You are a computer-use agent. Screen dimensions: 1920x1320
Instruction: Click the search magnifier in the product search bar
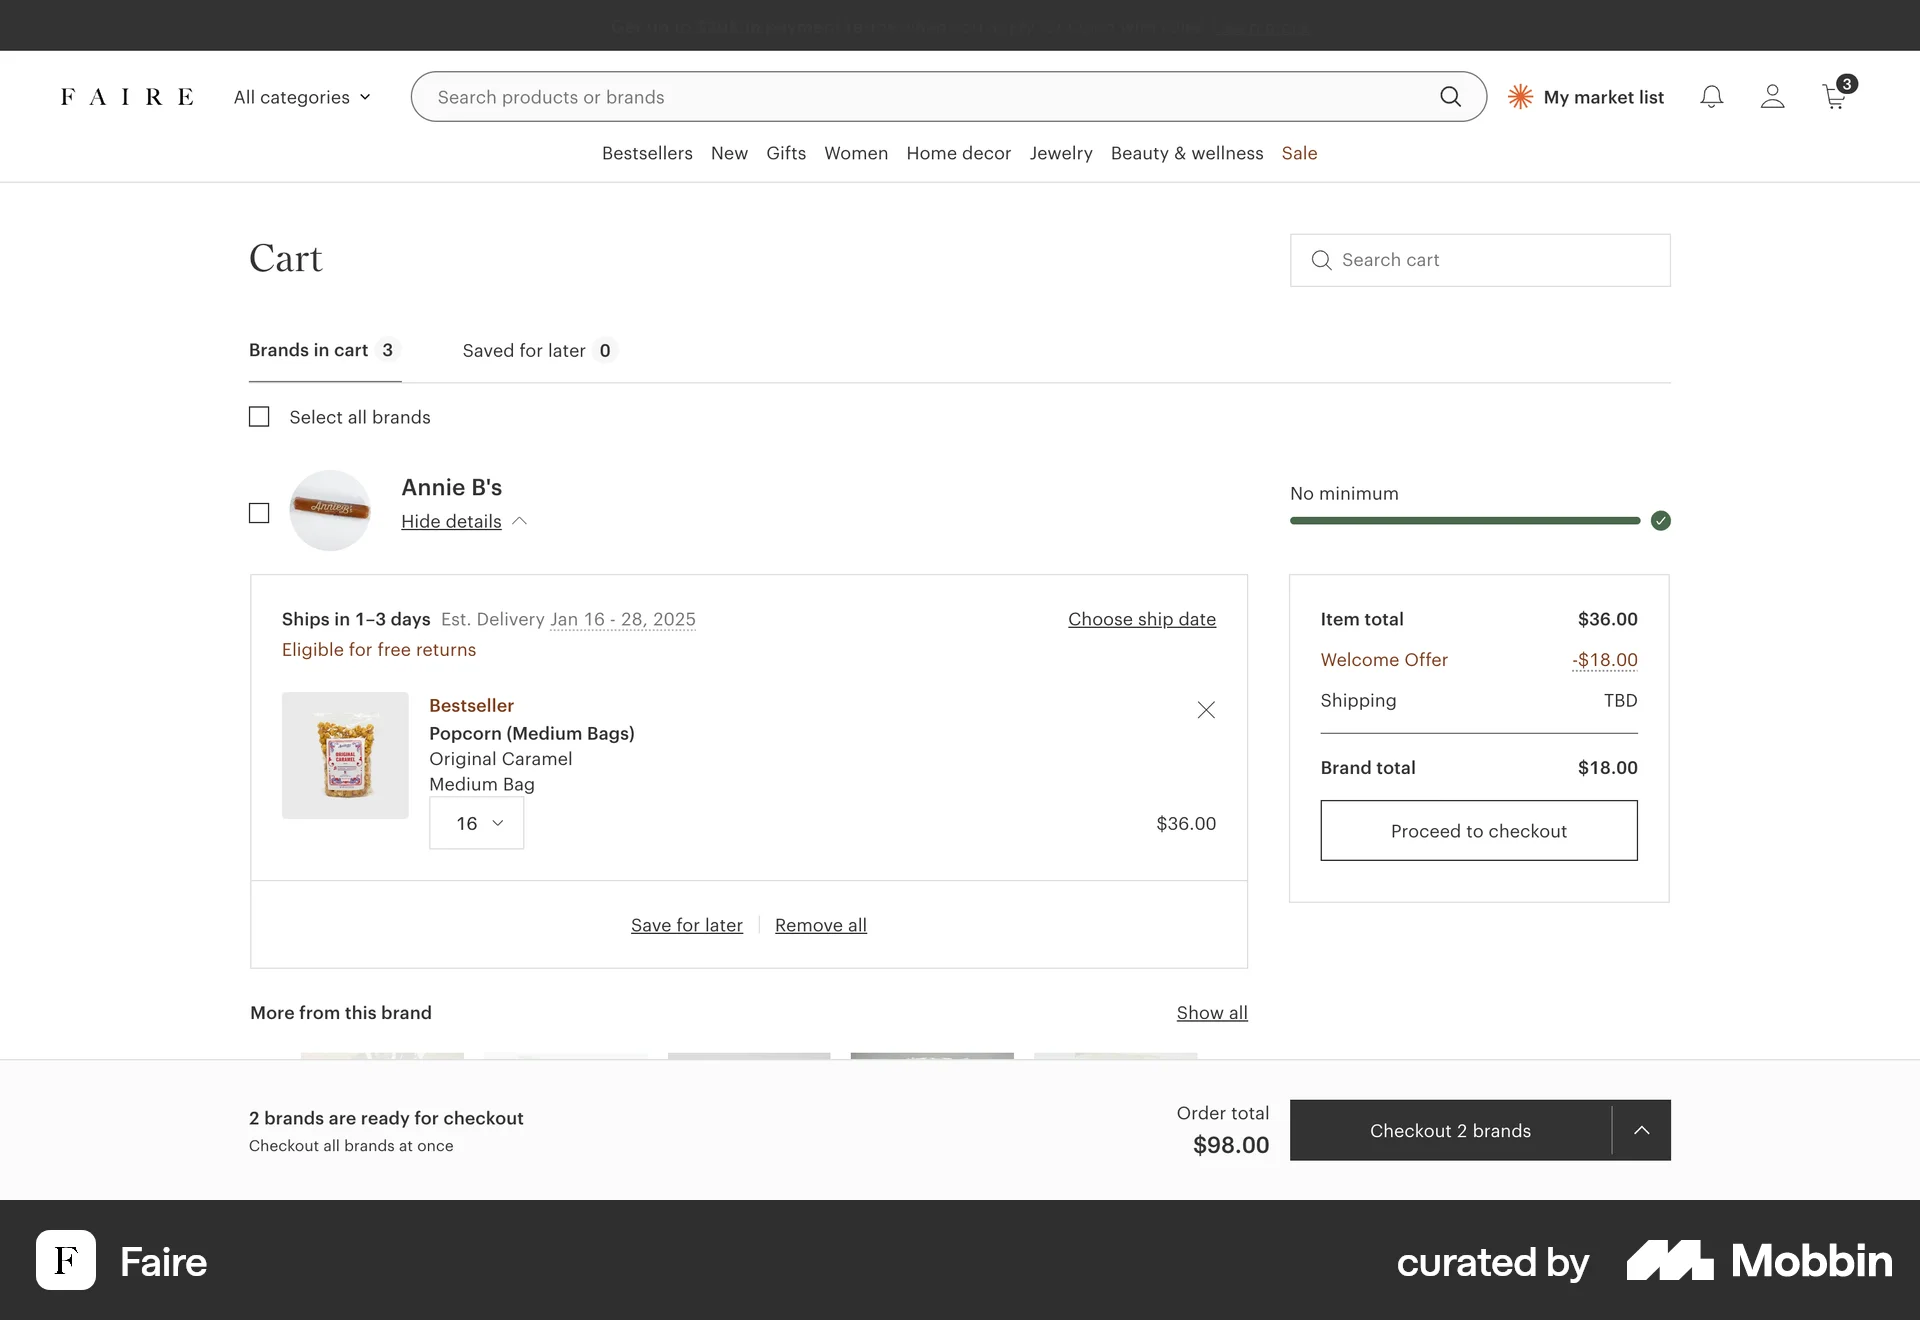pyautogui.click(x=1450, y=96)
